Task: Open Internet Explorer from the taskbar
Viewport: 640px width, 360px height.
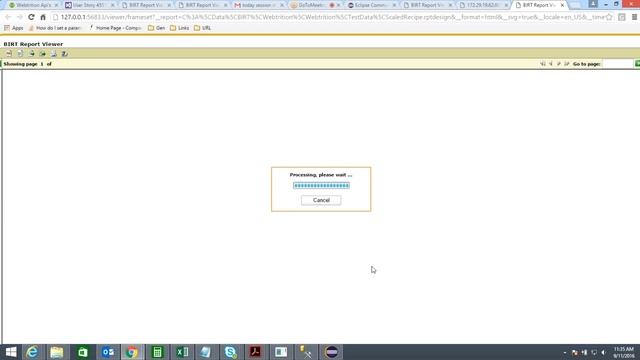Action: tap(32, 352)
